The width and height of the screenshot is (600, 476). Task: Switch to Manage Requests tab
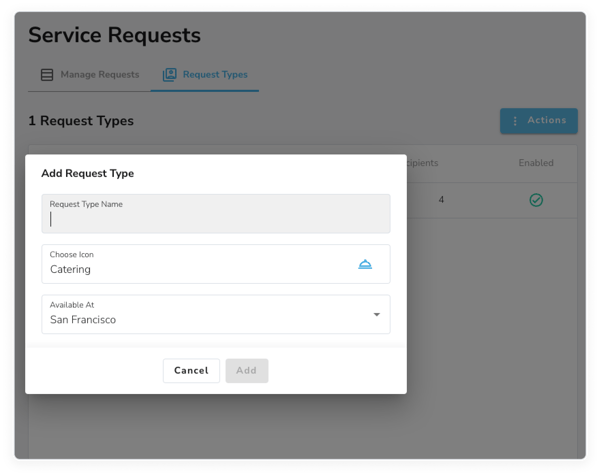pos(90,75)
